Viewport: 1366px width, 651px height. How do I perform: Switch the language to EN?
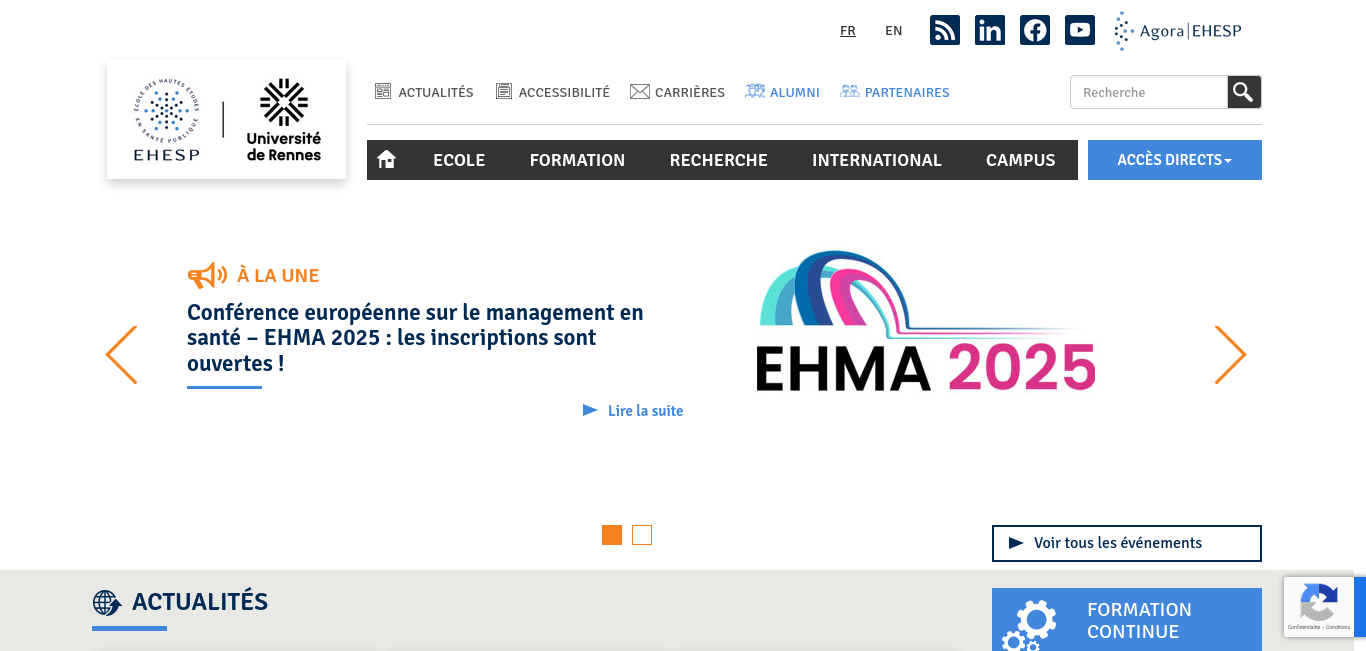point(894,31)
